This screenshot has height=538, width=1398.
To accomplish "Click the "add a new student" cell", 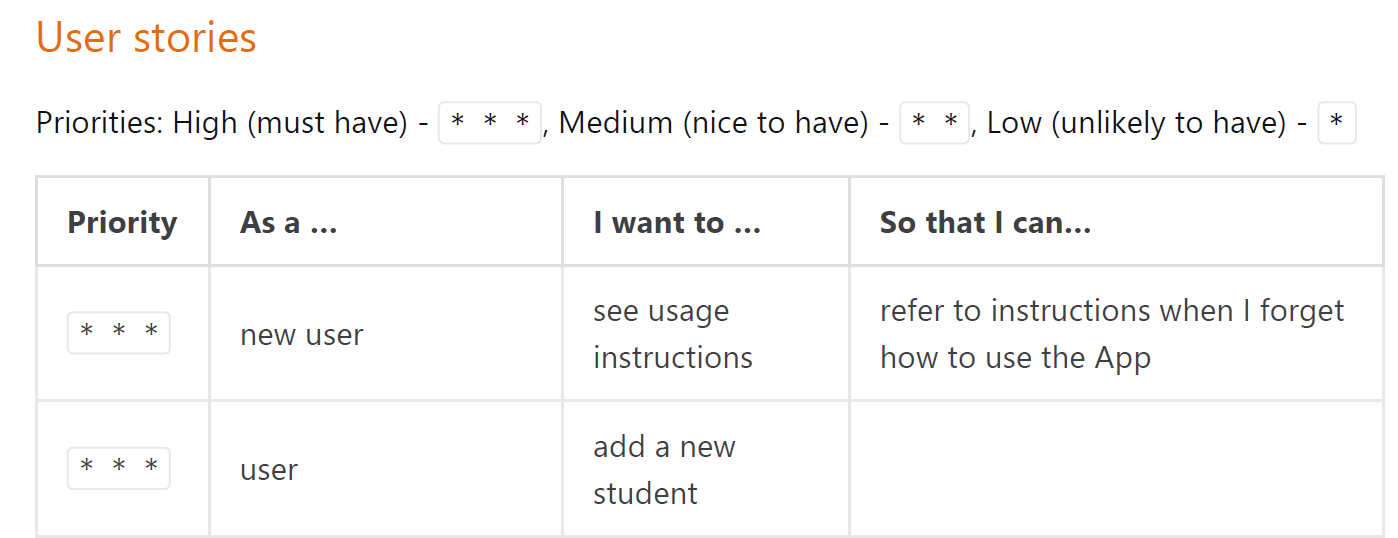I will click(x=664, y=469).
